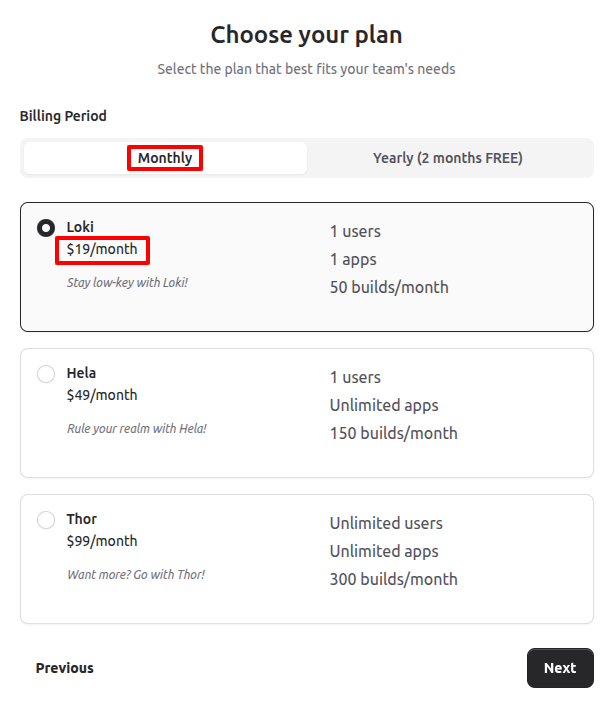This screenshot has height=708, width=615.
Task: Click the "Choose your plan" heading
Action: [x=306, y=35]
